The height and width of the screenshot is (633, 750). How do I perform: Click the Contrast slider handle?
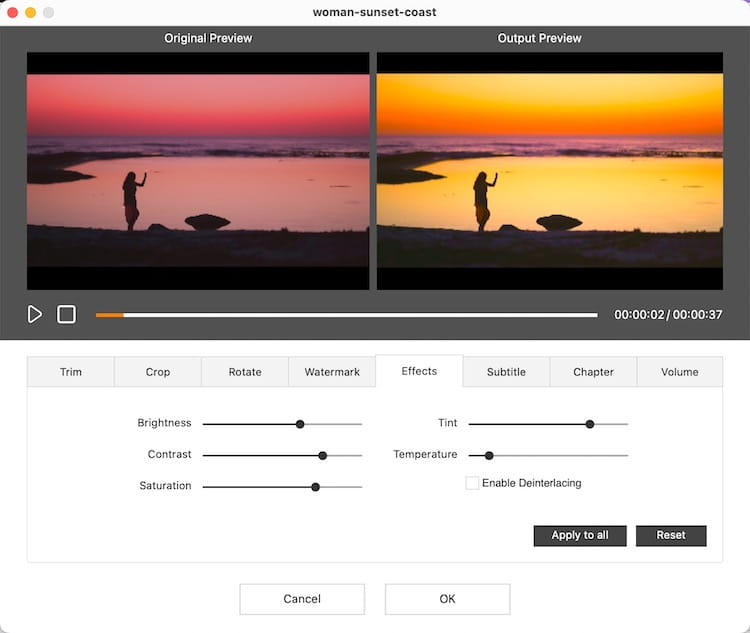tap(323, 455)
